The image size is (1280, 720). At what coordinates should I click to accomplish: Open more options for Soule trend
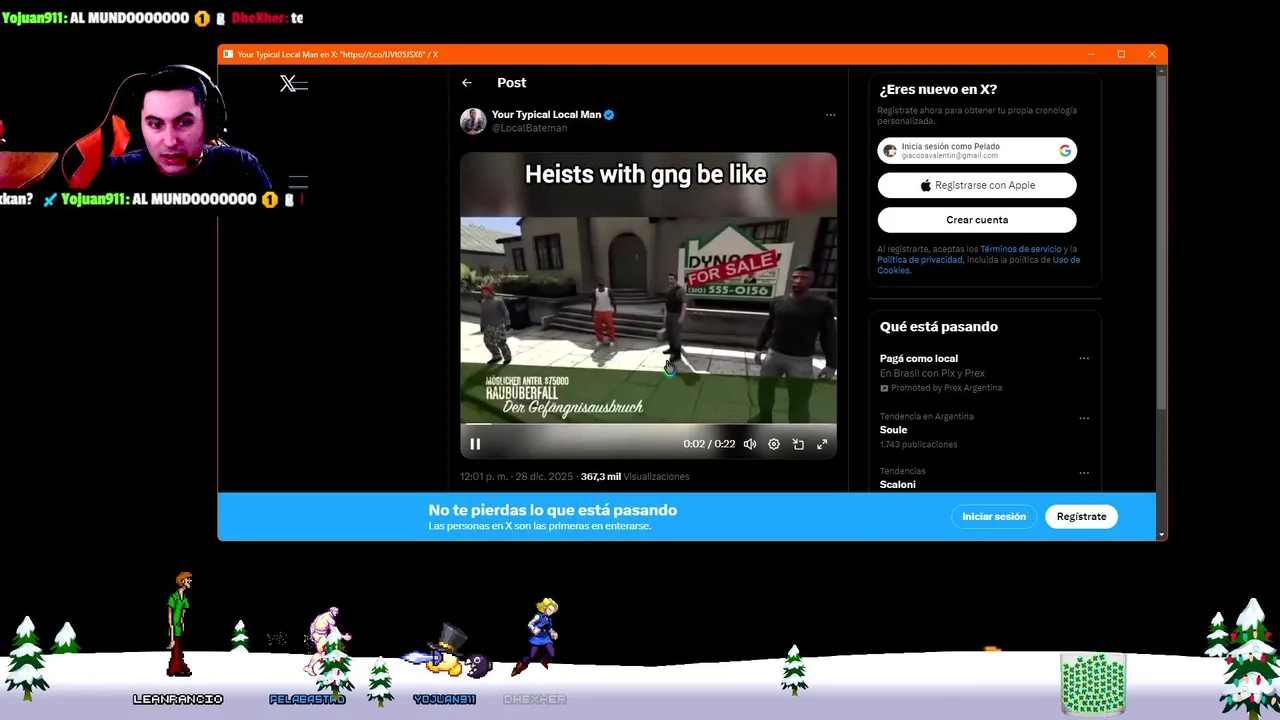[1084, 418]
